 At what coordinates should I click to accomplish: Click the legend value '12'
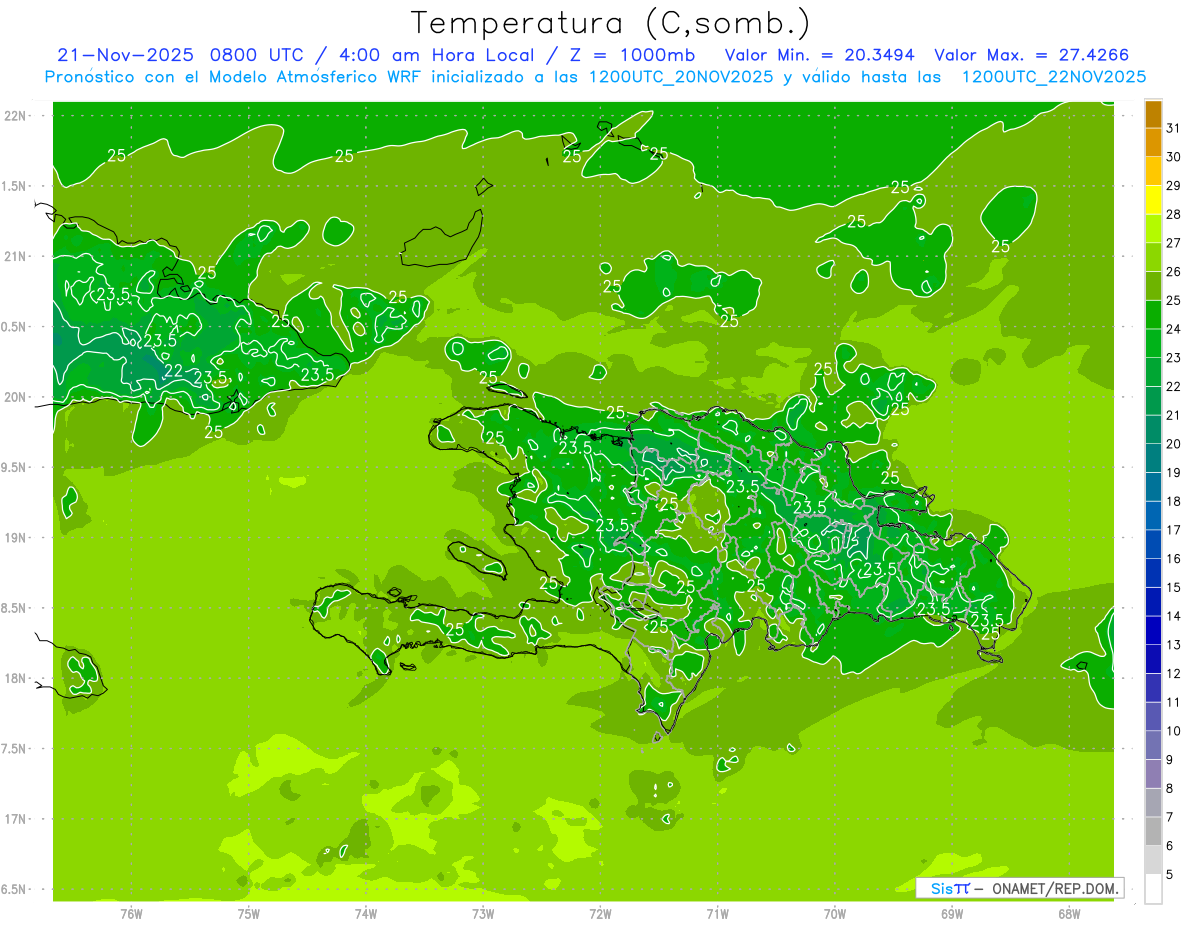click(x=1174, y=673)
